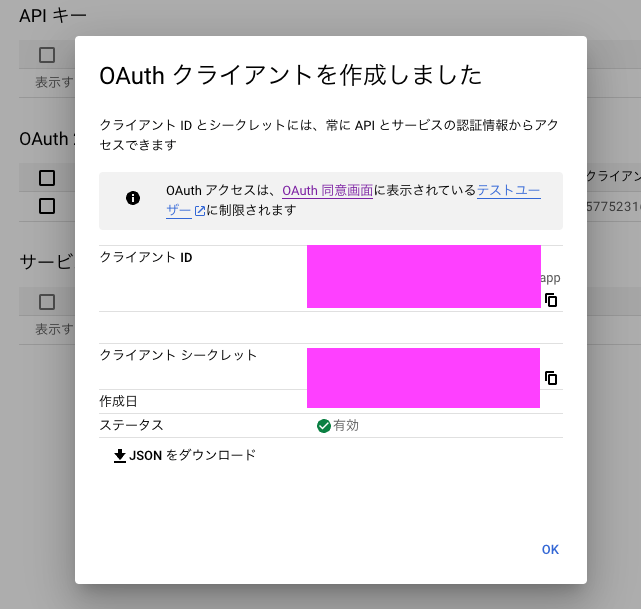
Task: Click the 作成日 label
Action: (x=118, y=401)
